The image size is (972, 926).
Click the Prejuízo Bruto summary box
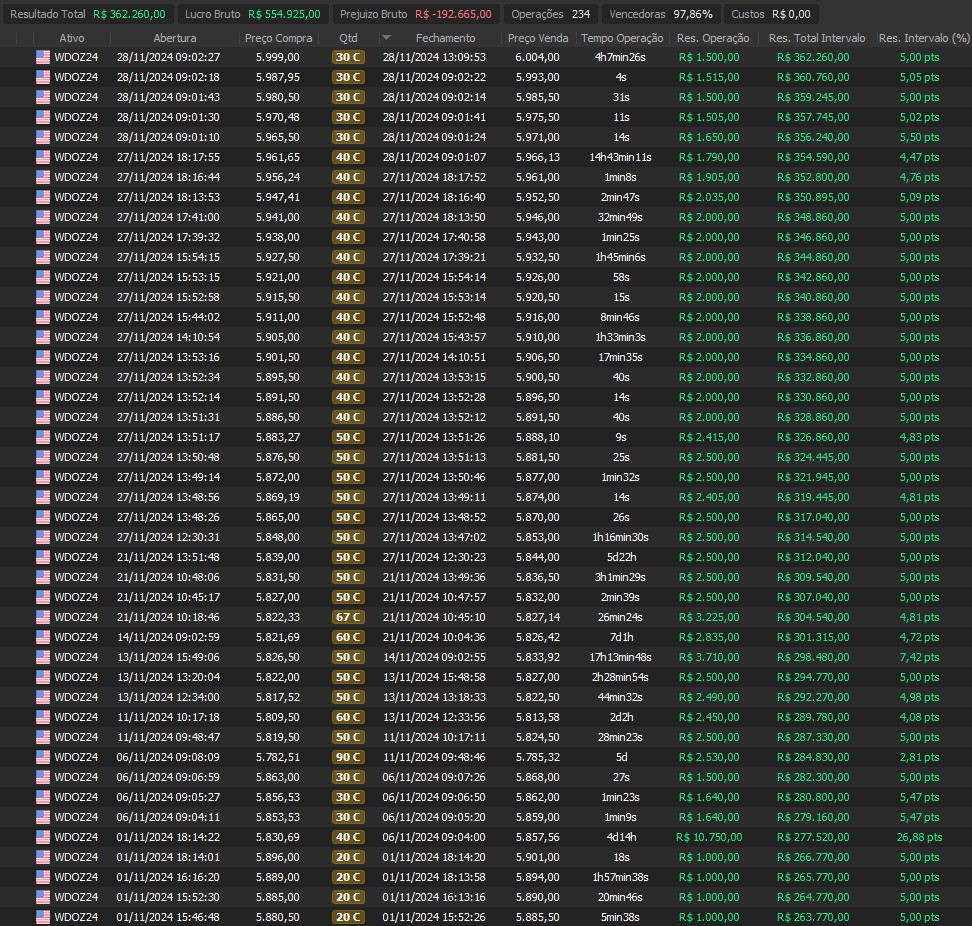tap(415, 14)
